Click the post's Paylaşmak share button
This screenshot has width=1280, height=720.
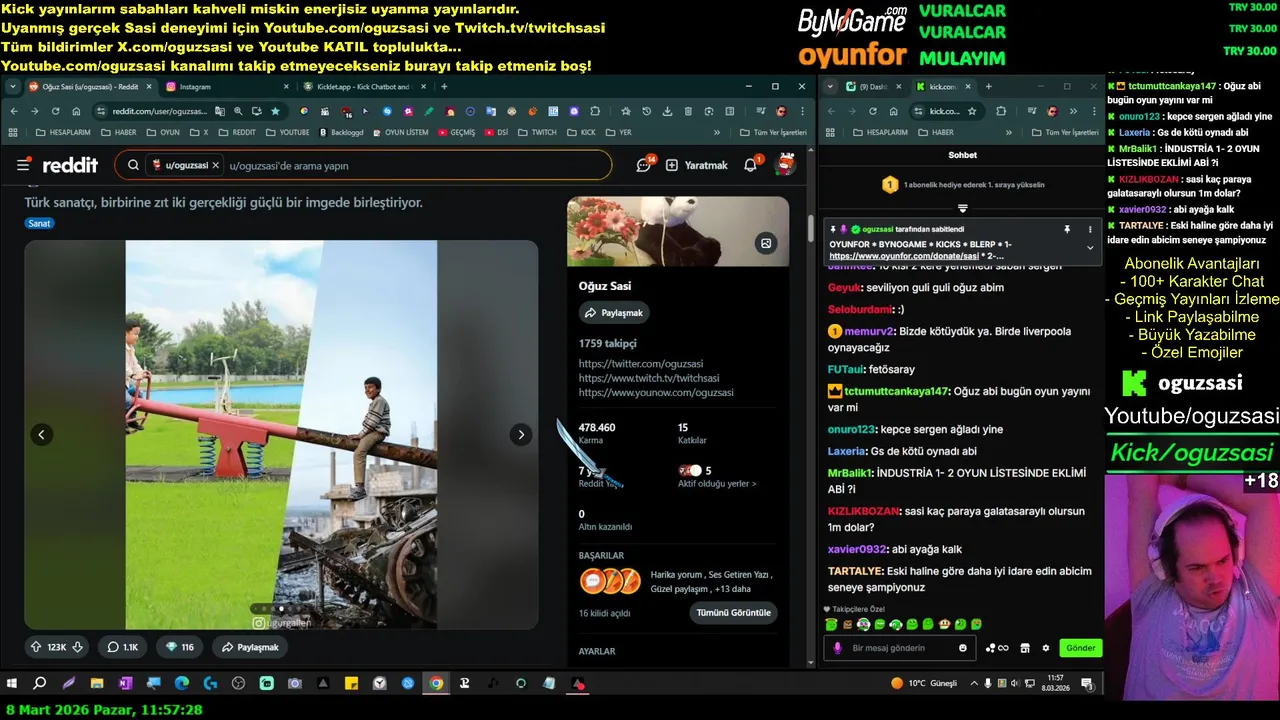point(250,647)
